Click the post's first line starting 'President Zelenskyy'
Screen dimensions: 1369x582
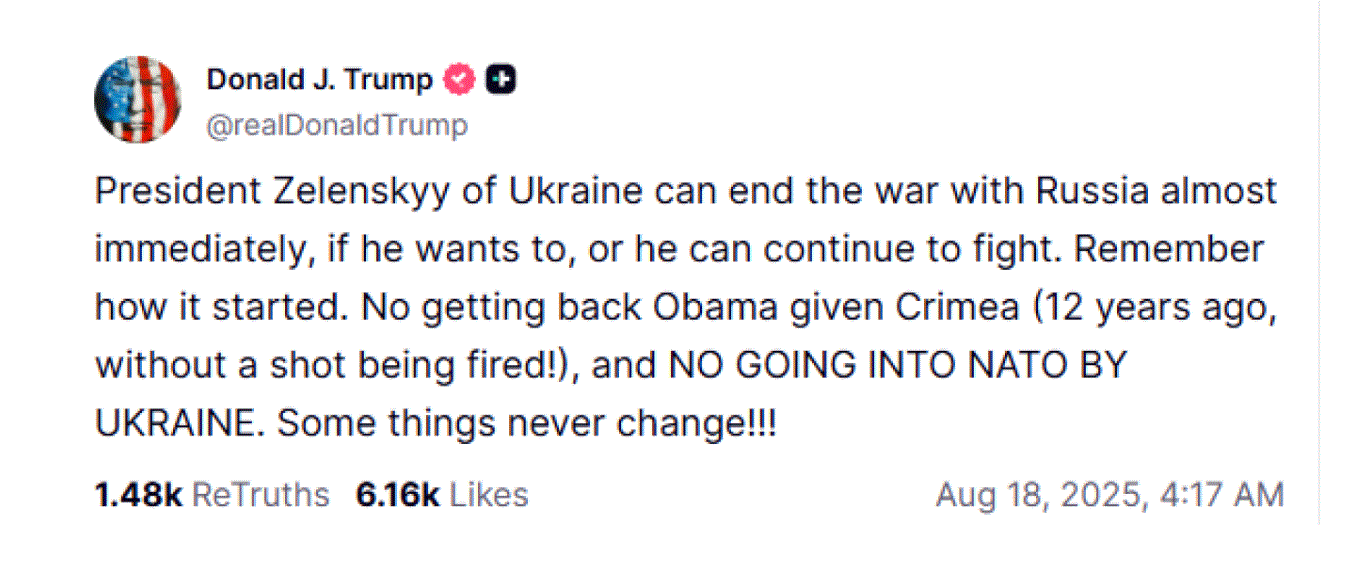686,190
